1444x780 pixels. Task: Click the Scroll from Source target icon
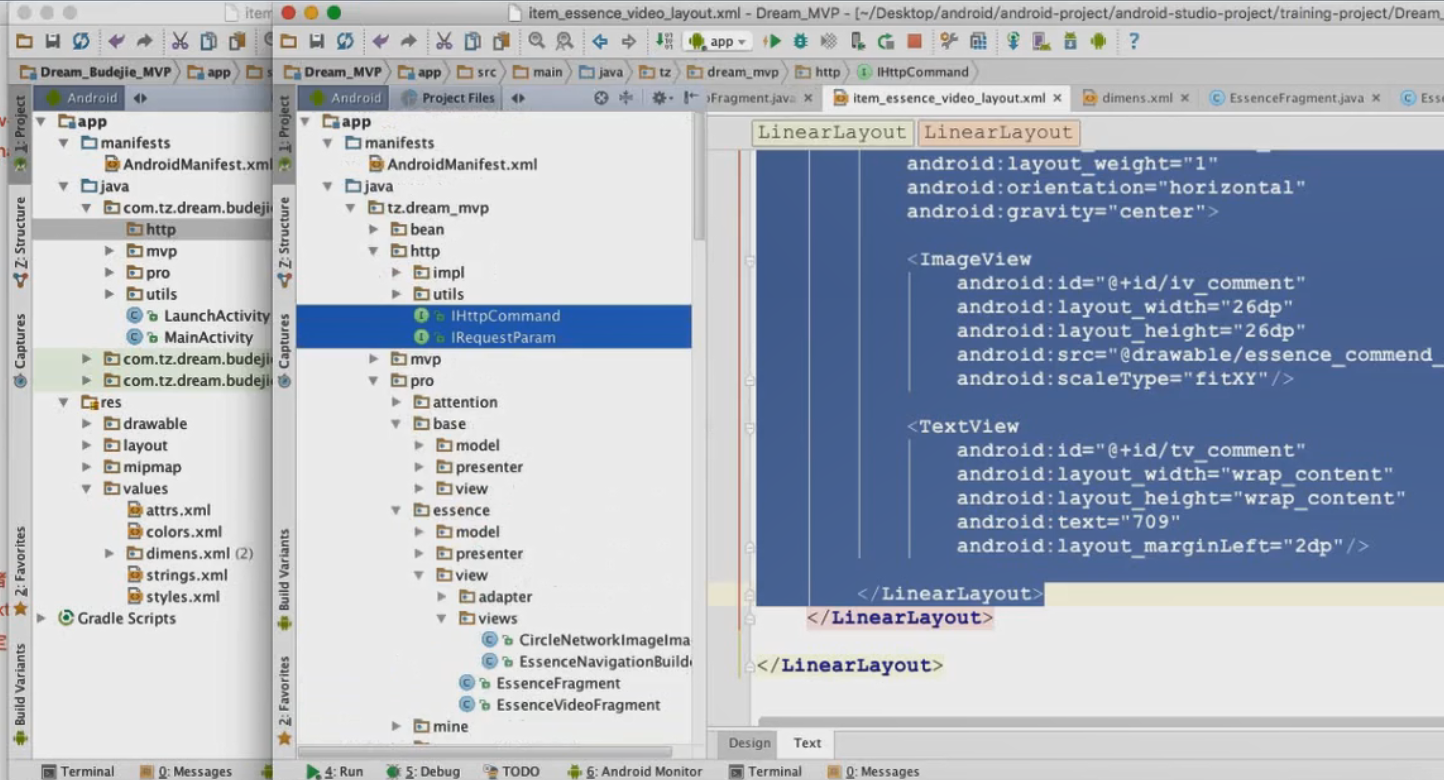[601, 98]
